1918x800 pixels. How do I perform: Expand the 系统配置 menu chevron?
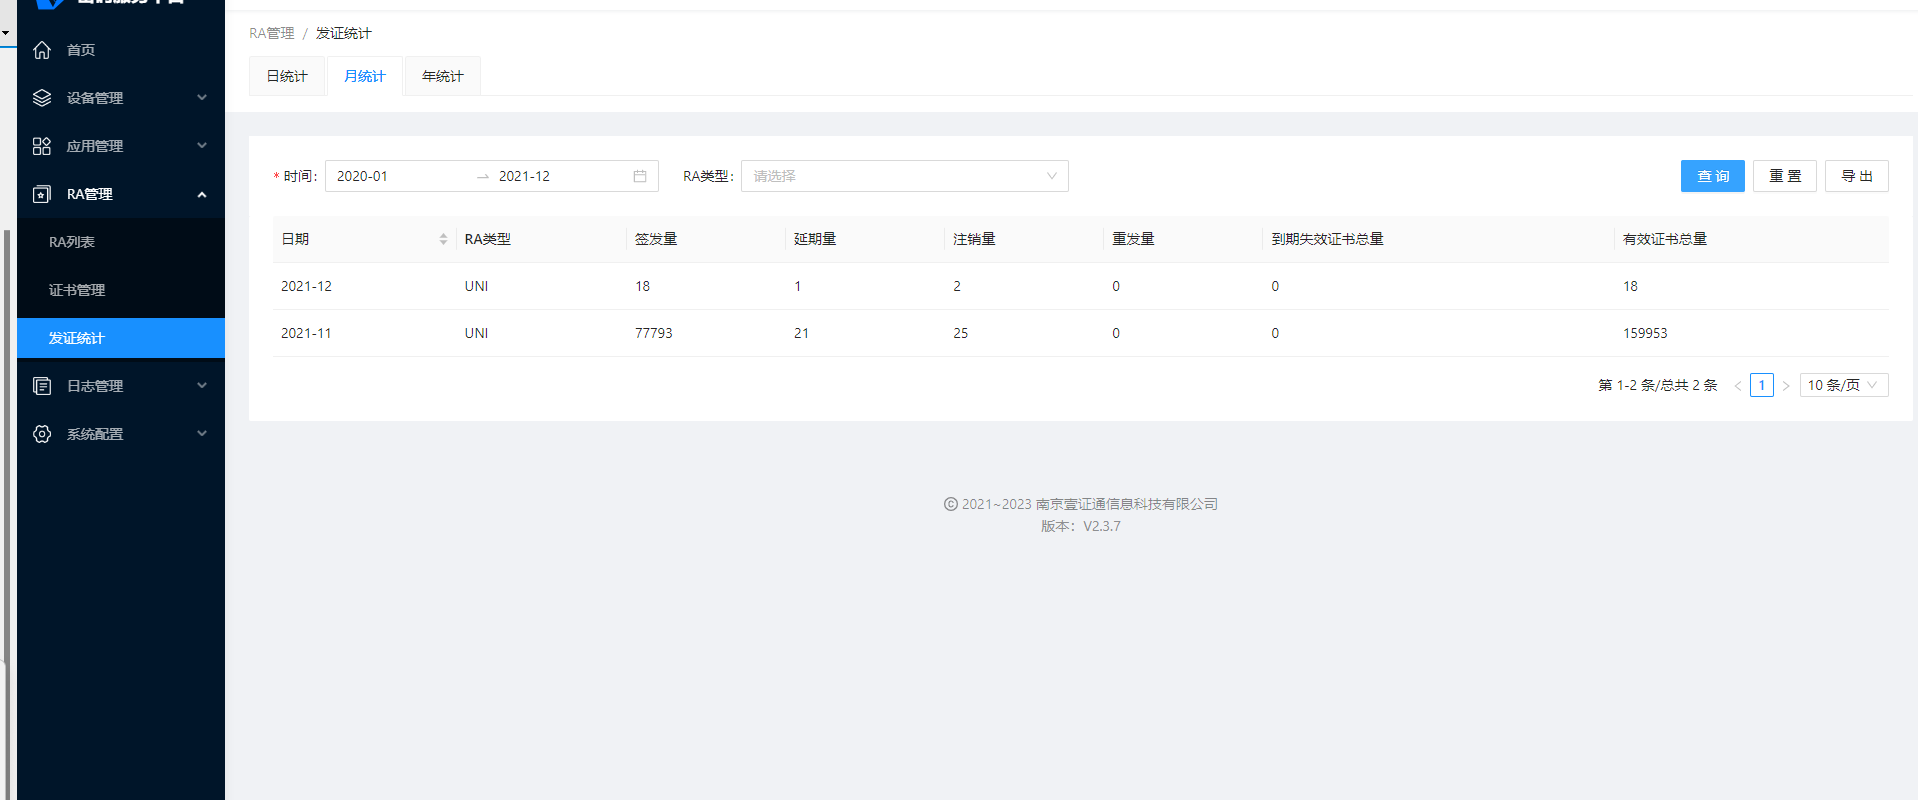(202, 434)
